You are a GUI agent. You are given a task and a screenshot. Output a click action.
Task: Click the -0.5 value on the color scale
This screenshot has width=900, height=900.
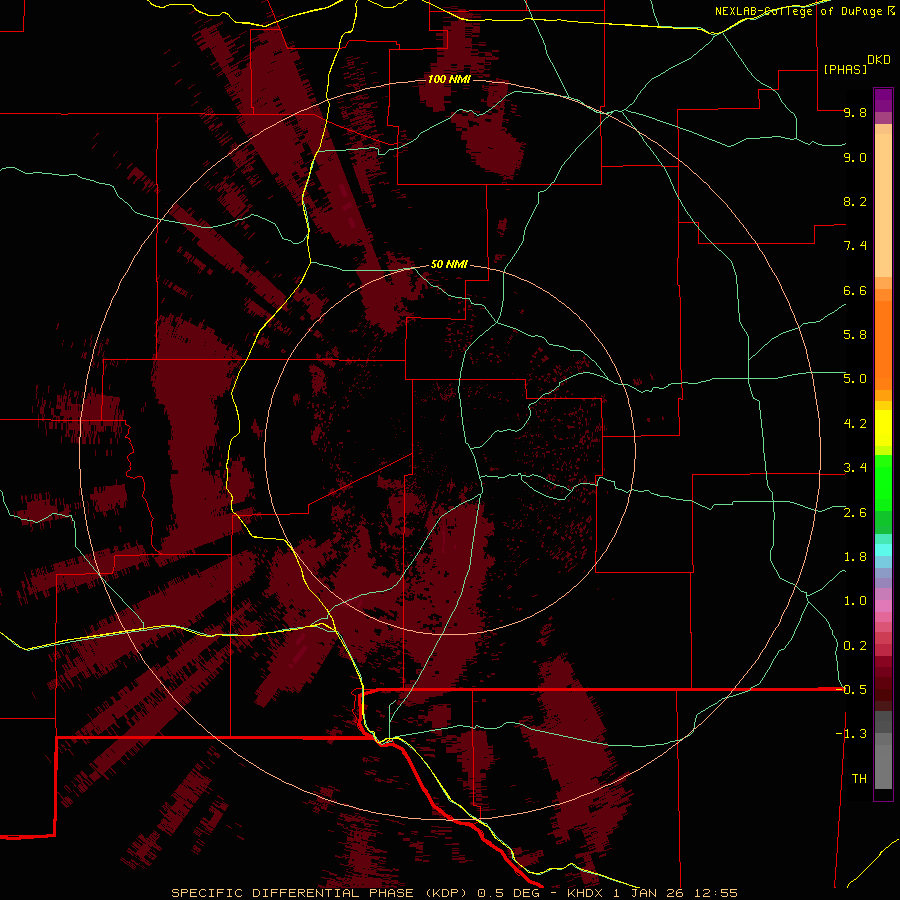(851, 690)
